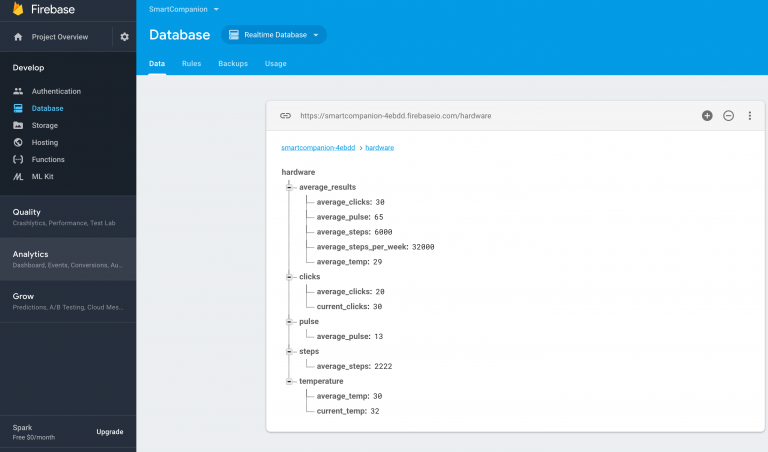This screenshot has width=768, height=452.
Task: Click average_temp: 30 under temperature
Action: (x=349, y=396)
